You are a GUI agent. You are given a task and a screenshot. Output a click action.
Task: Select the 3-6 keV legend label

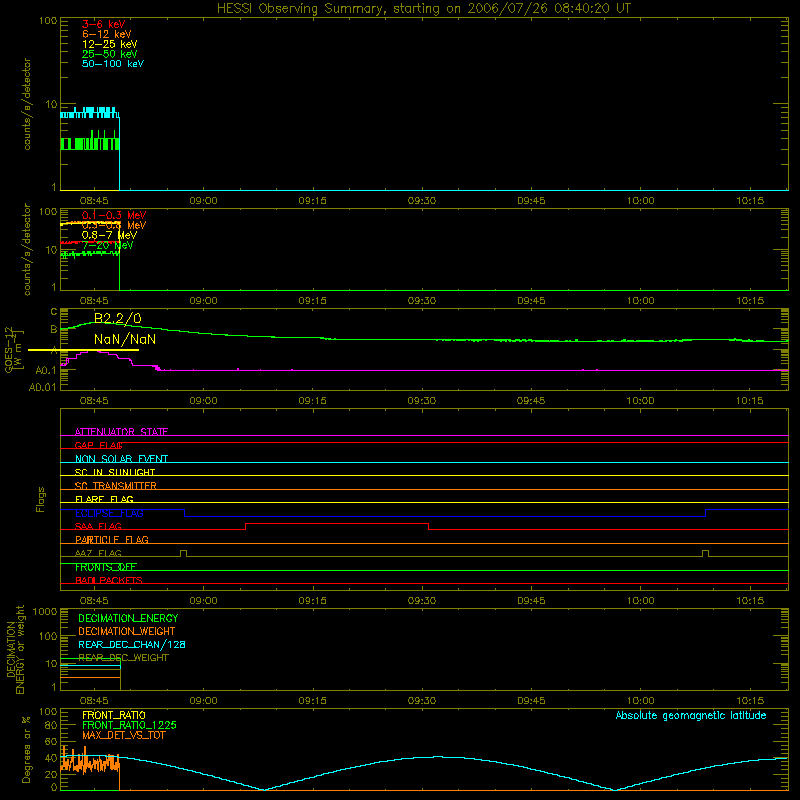tap(103, 24)
